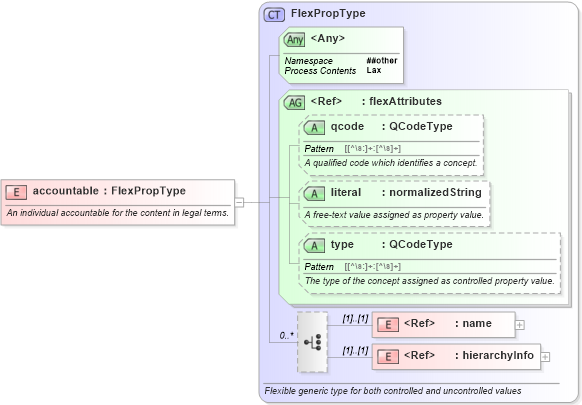This screenshot has height=405, width=582.
Task: Click the free-text value description
Action: point(394,215)
